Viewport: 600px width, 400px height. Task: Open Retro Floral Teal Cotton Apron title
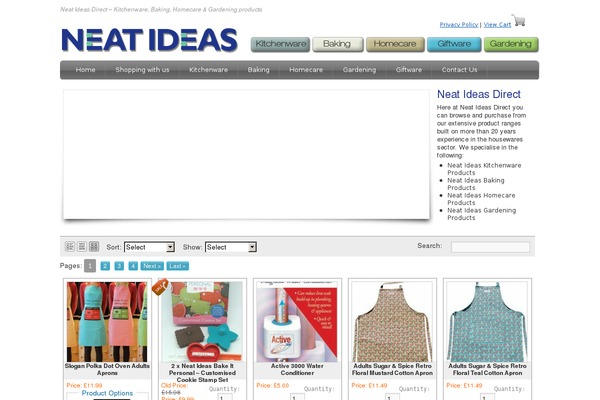(x=487, y=369)
